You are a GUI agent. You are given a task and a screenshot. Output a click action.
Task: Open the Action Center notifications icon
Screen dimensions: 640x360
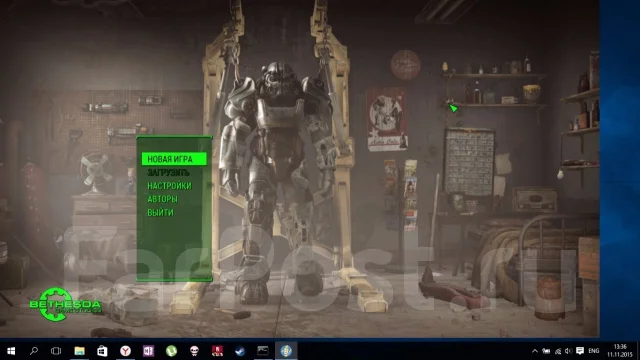point(580,351)
